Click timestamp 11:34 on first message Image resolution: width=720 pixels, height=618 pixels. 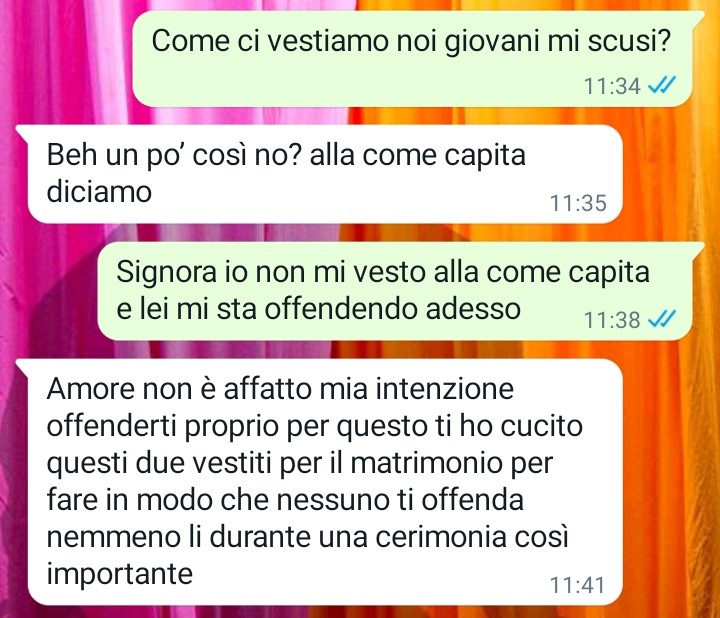click(x=612, y=86)
